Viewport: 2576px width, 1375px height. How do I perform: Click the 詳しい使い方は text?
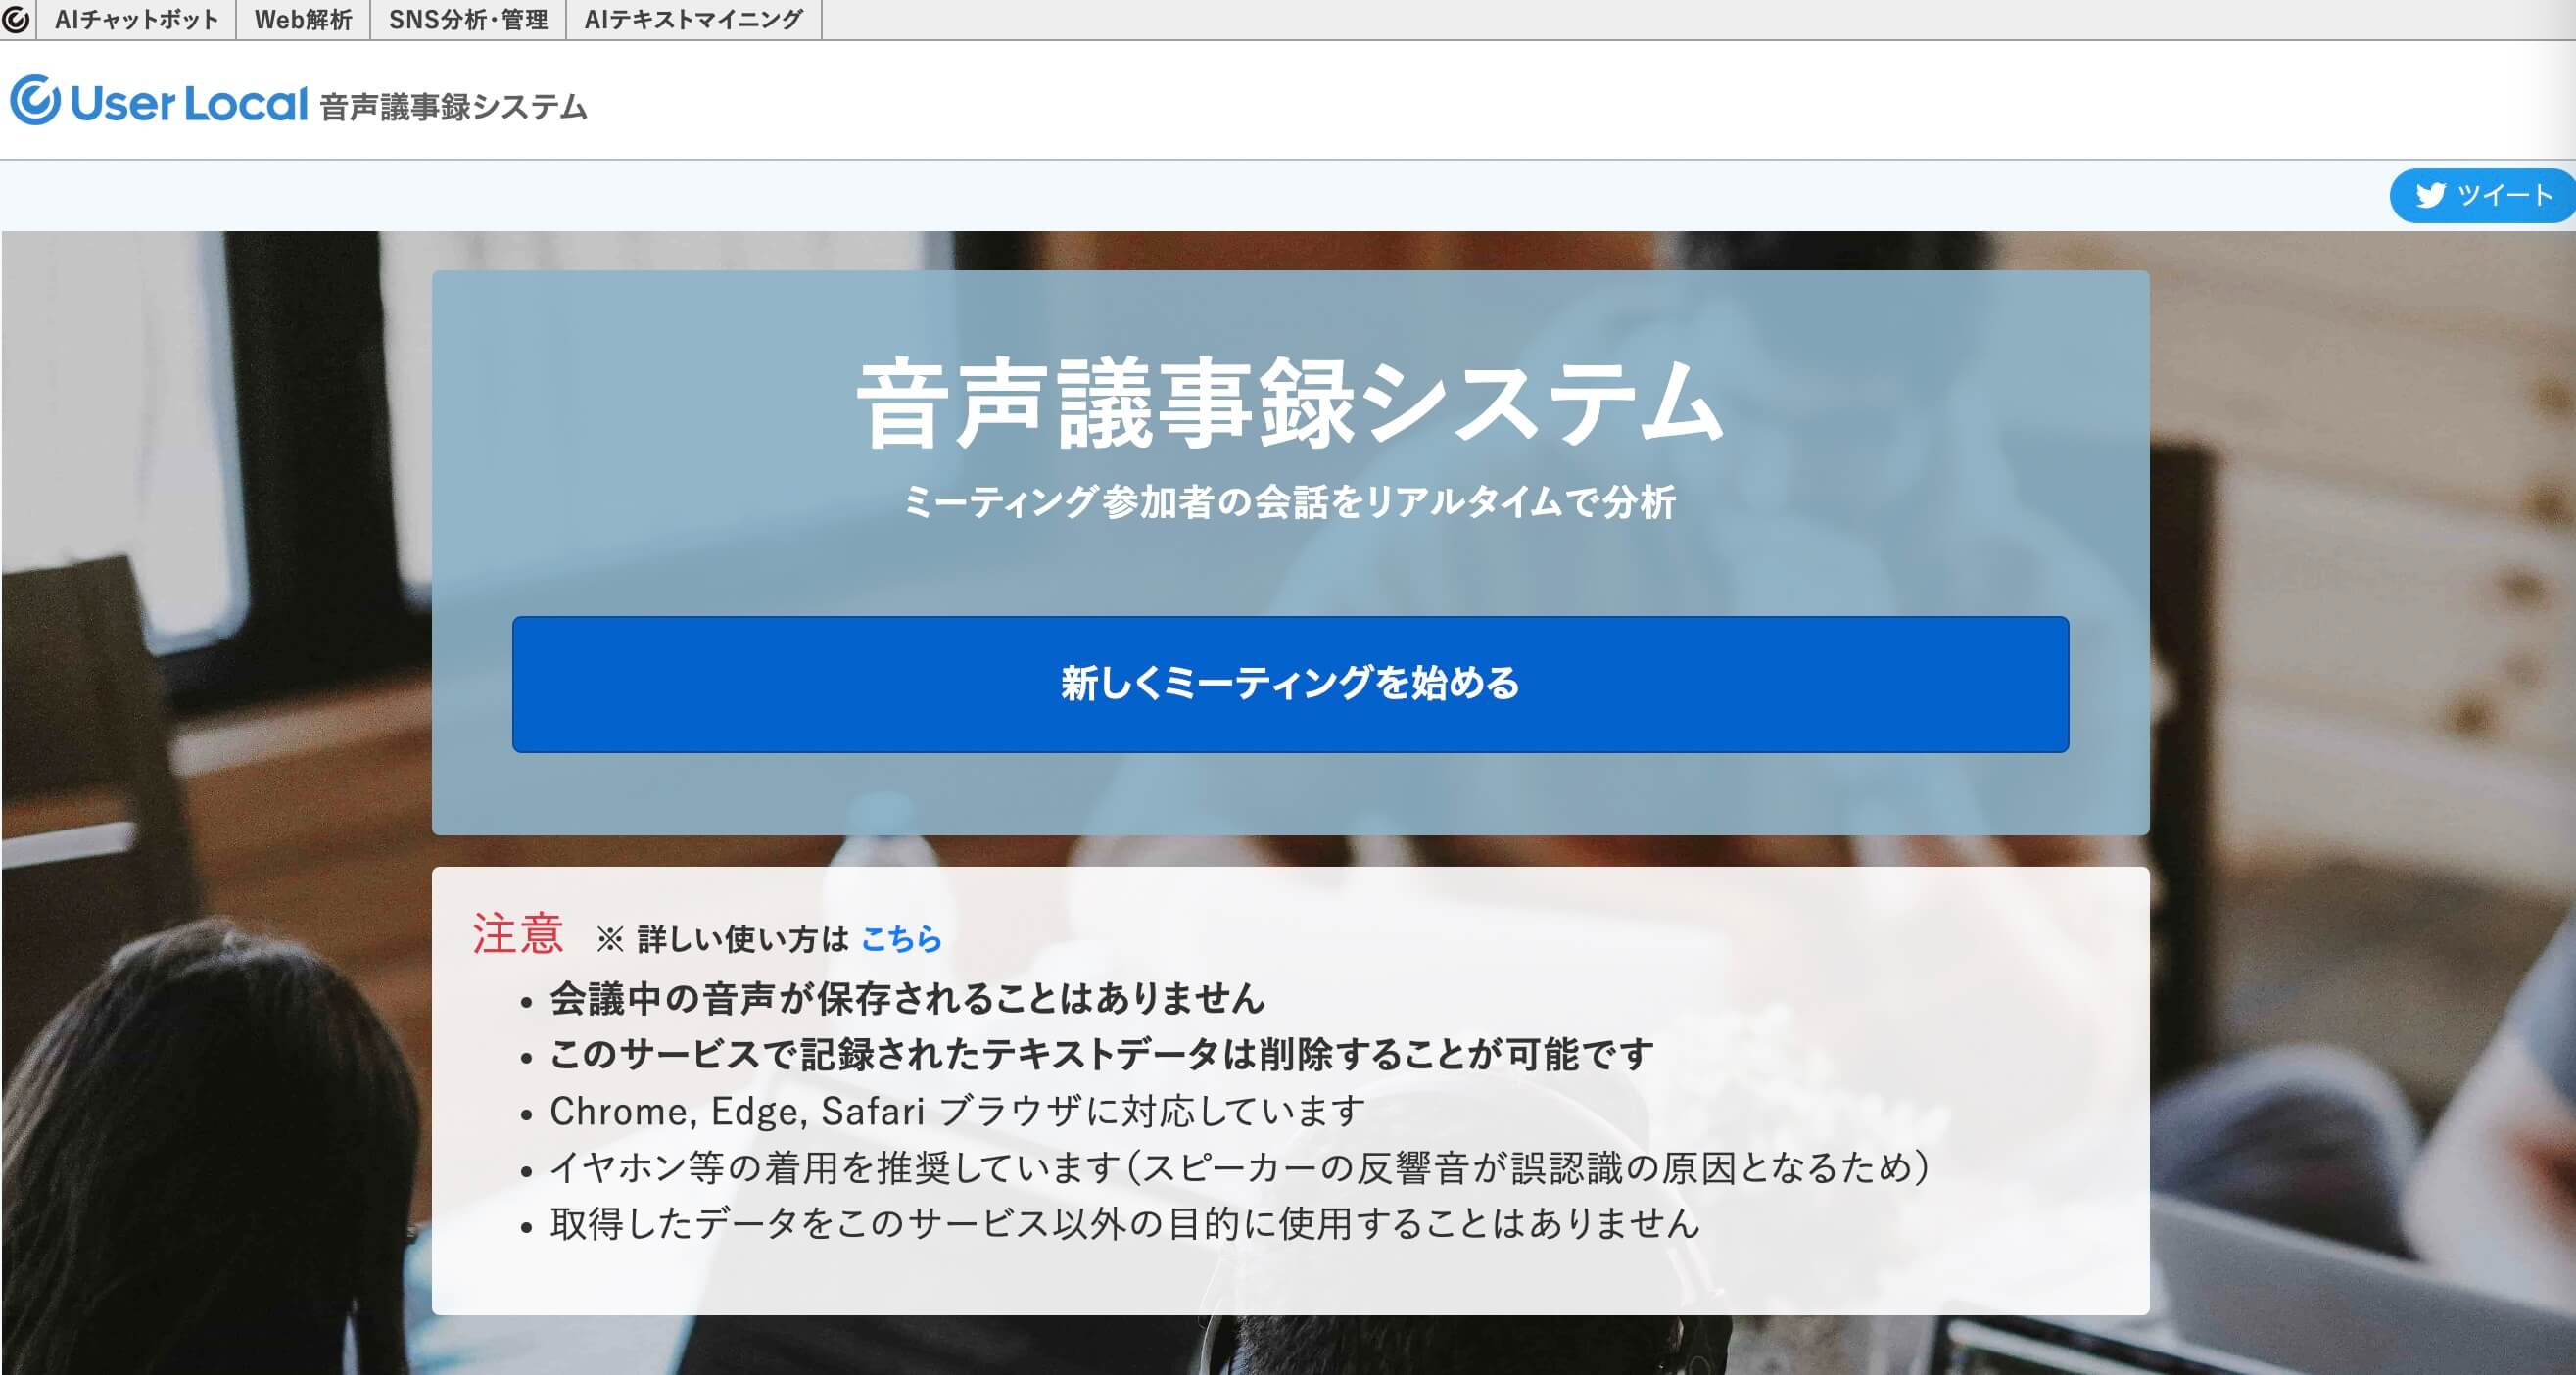(x=743, y=938)
